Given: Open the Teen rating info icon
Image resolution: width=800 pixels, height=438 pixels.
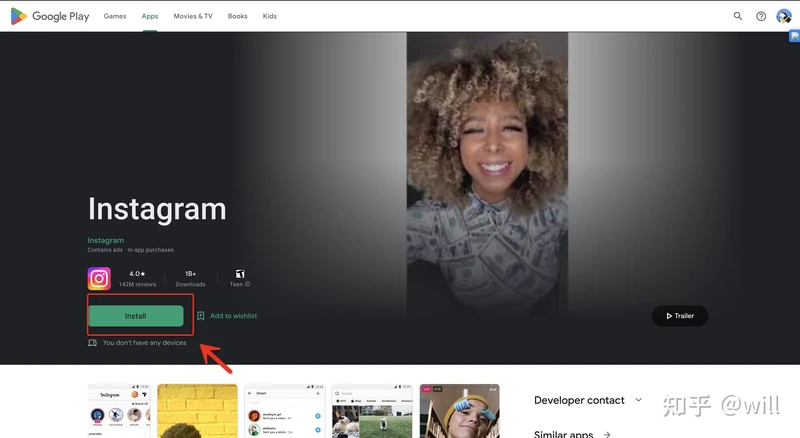Looking at the screenshot, I should pos(247,284).
